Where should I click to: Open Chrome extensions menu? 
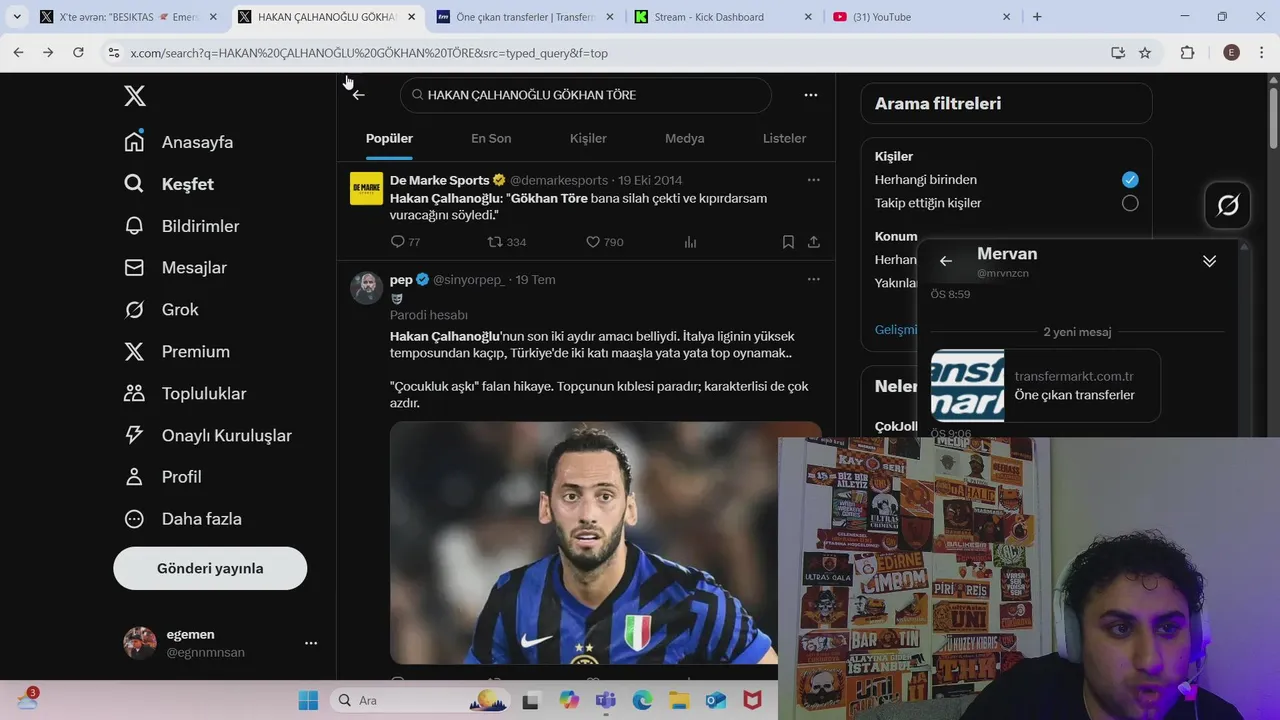click(x=1187, y=53)
